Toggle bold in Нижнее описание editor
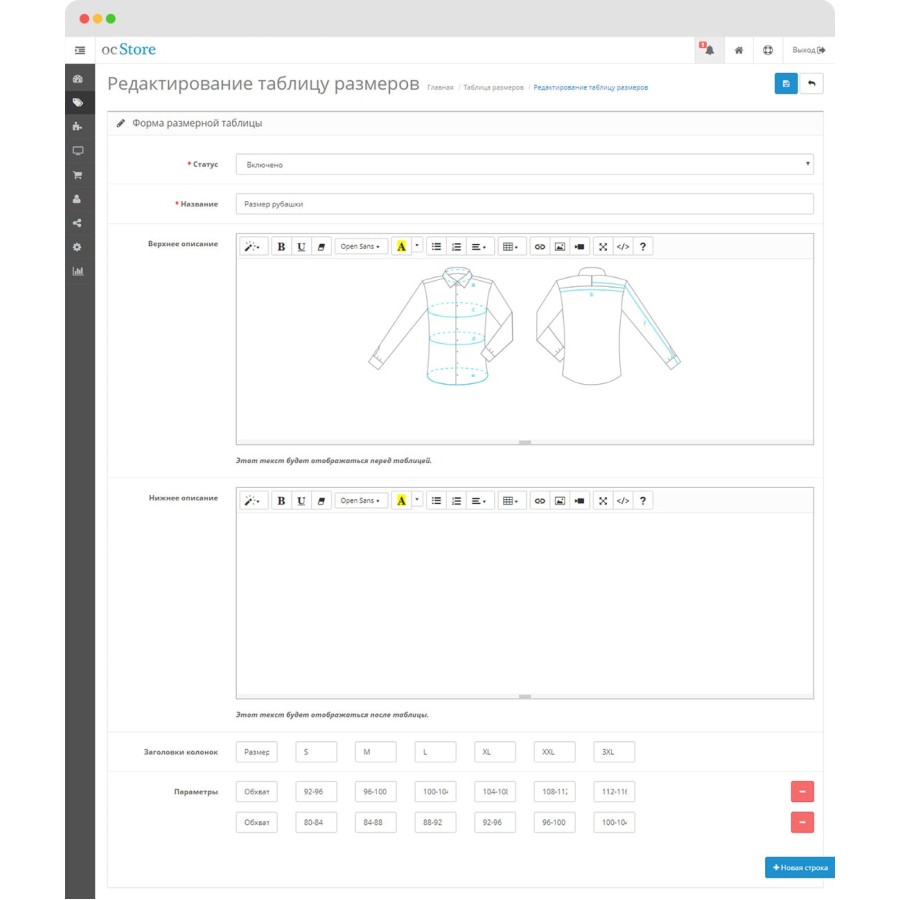The image size is (900, 900). (281, 501)
